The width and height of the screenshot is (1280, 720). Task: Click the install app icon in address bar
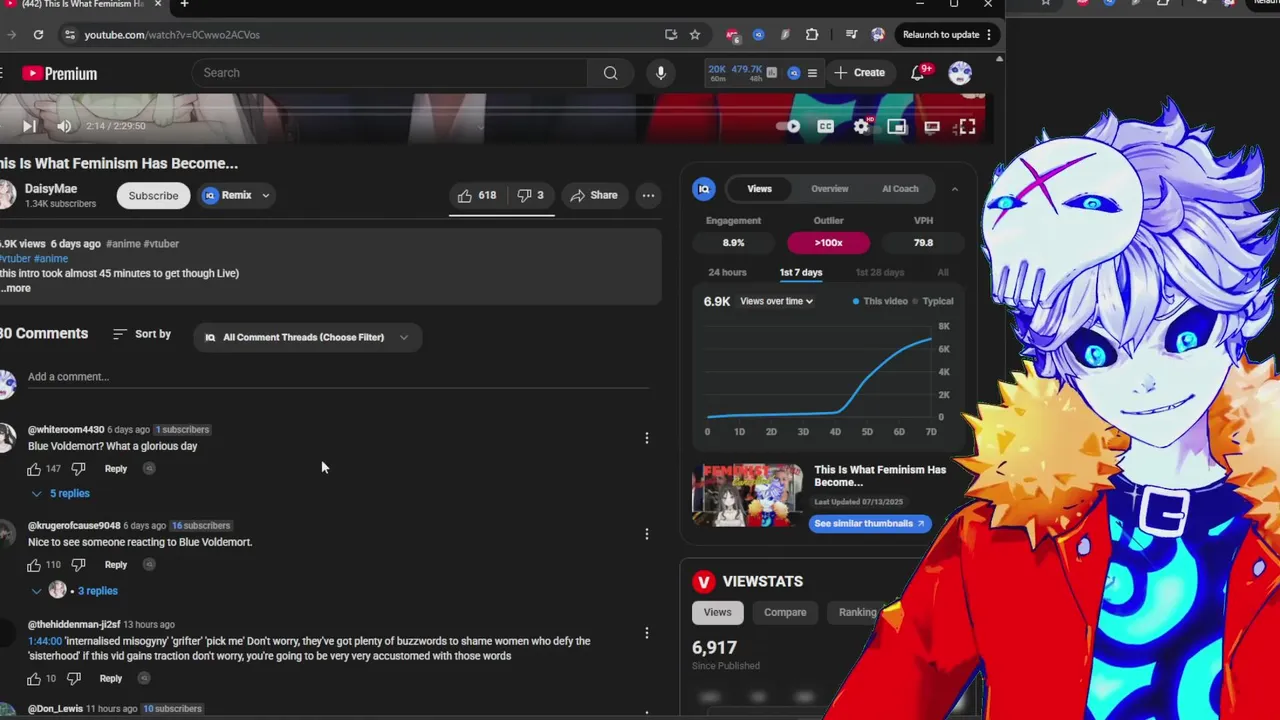(x=671, y=34)
